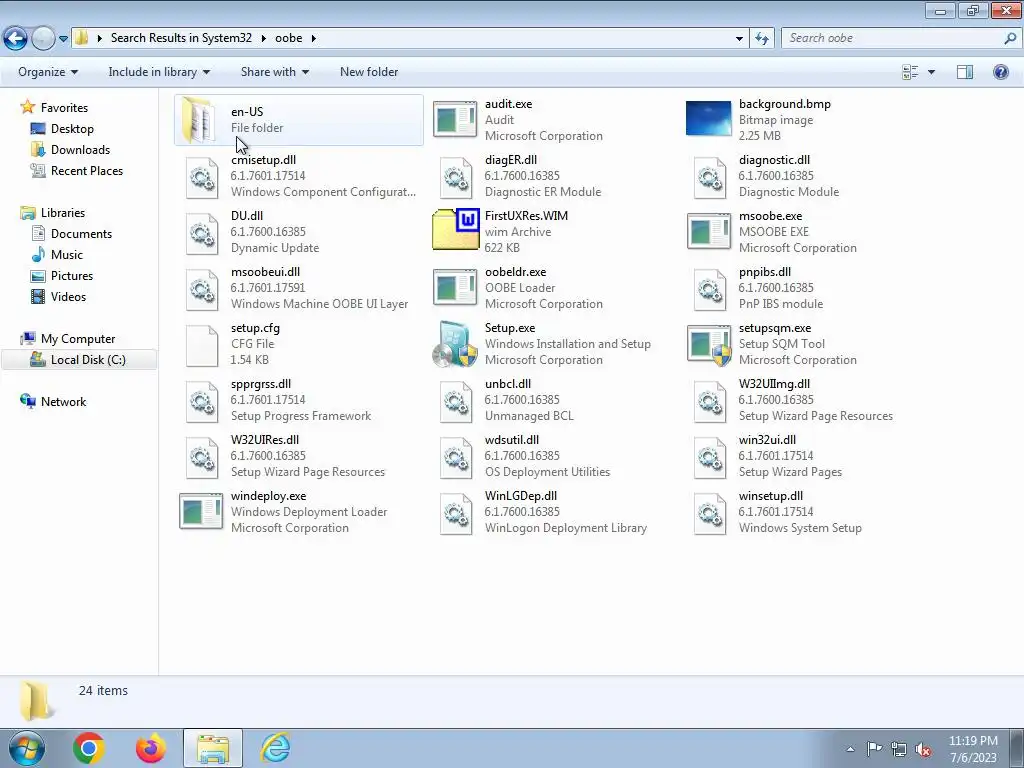Open Network in the navigation pane

pyautogui.click(x=63, y=402)
